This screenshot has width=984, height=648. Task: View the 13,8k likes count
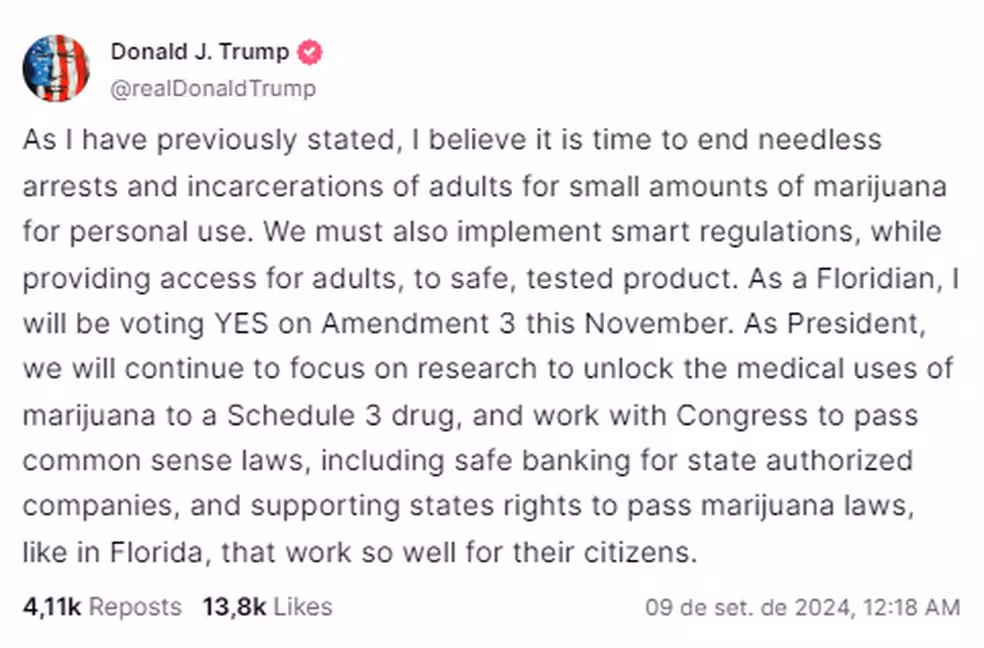click(x=234, y=607)
